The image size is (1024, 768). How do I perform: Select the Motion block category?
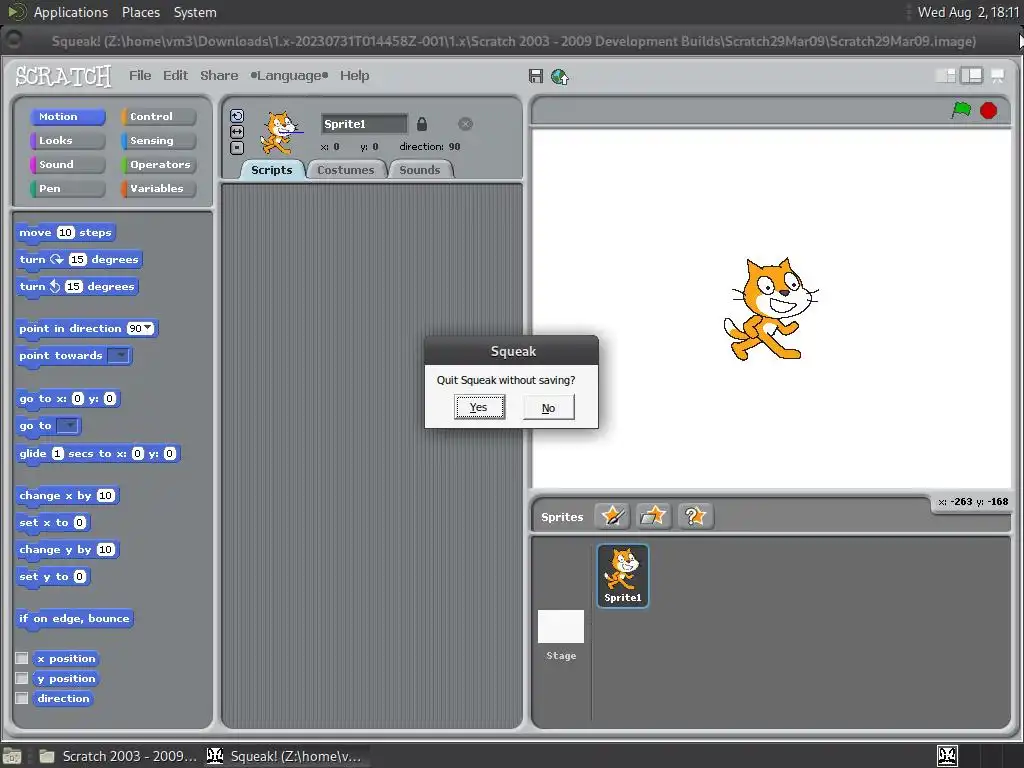pyautogui.click(x=67, y=116)
